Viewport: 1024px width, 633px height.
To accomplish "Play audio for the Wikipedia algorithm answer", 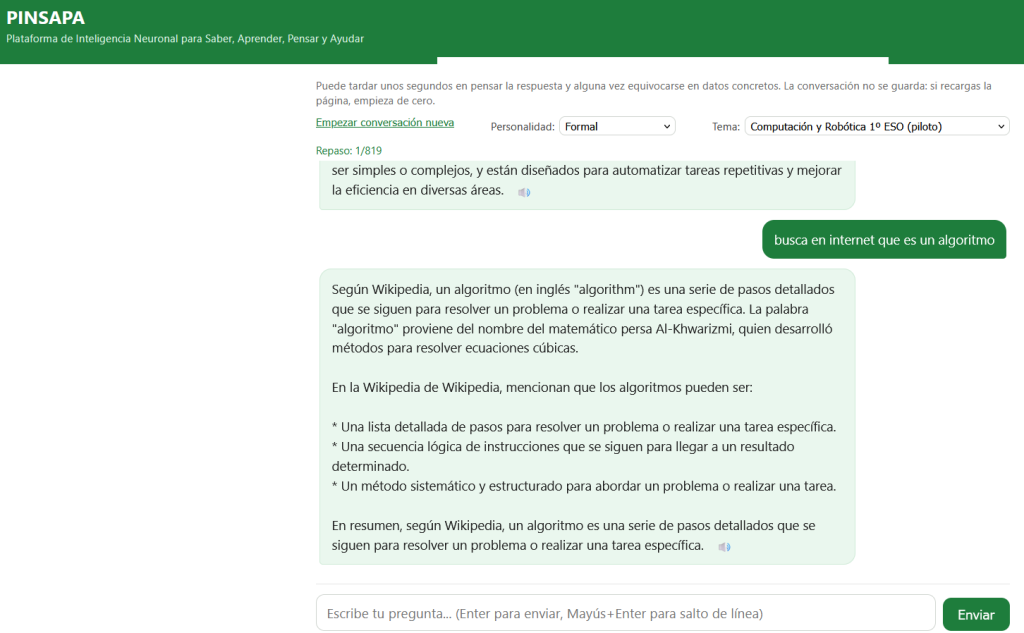I will click(724, 547).
